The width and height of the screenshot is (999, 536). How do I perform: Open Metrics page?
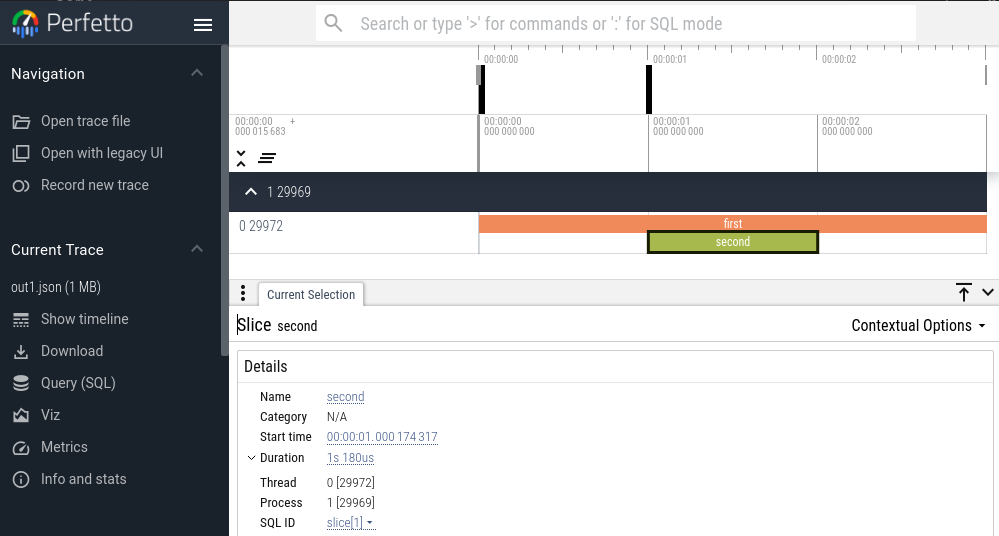[x=64, y=447]
